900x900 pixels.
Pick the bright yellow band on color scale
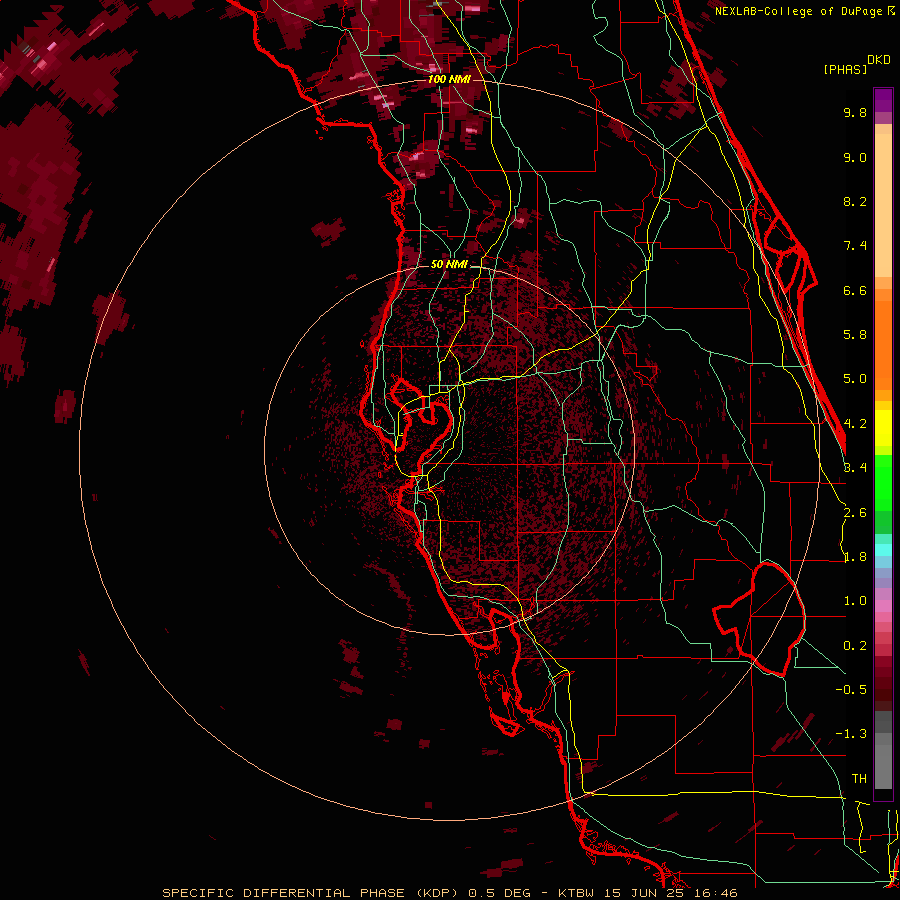click(x=883, y=428)
